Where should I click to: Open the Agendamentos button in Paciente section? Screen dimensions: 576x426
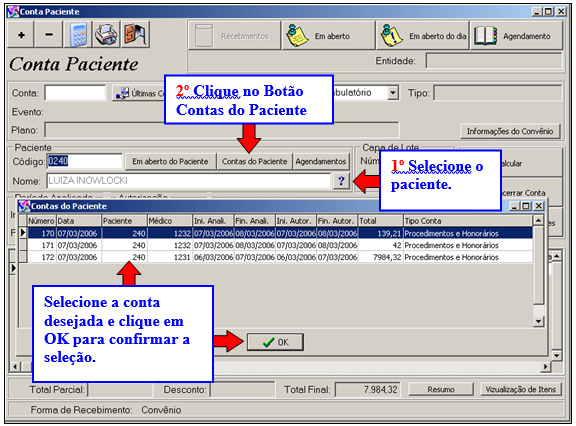pos(321,162)
